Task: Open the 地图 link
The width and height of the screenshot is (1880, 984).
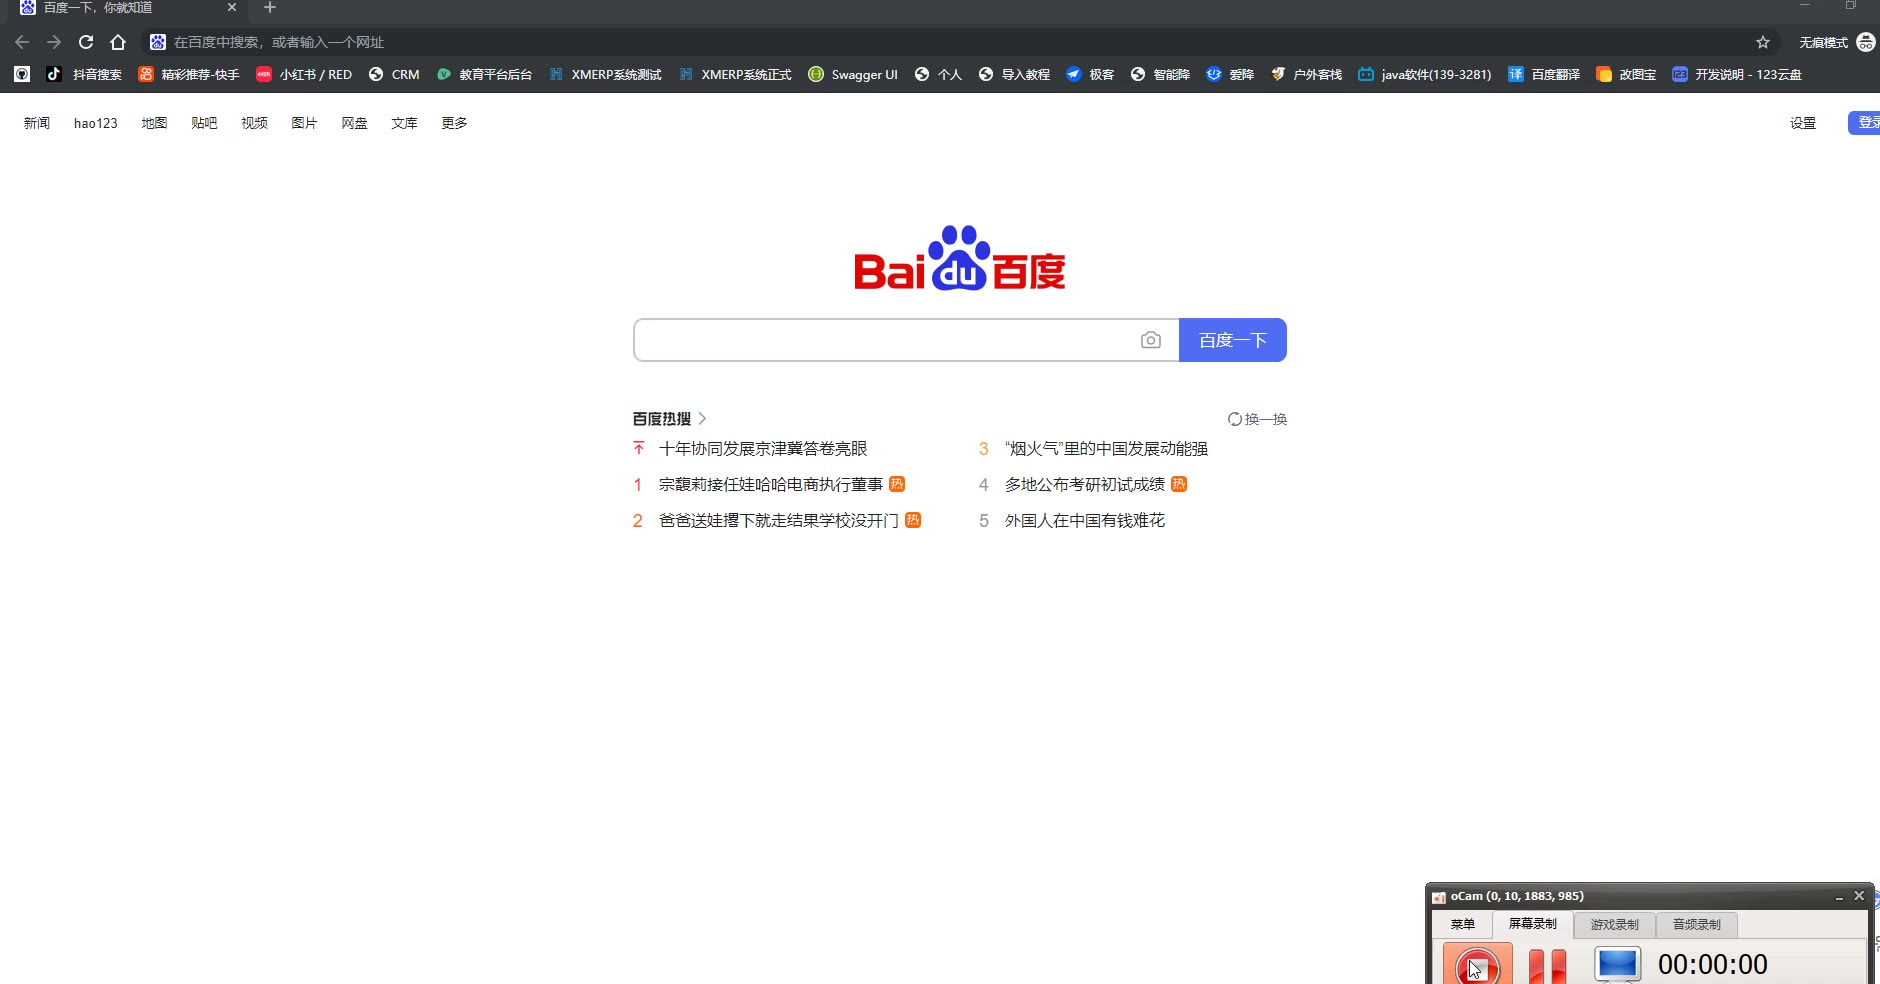Action: [x=154, y=123]
